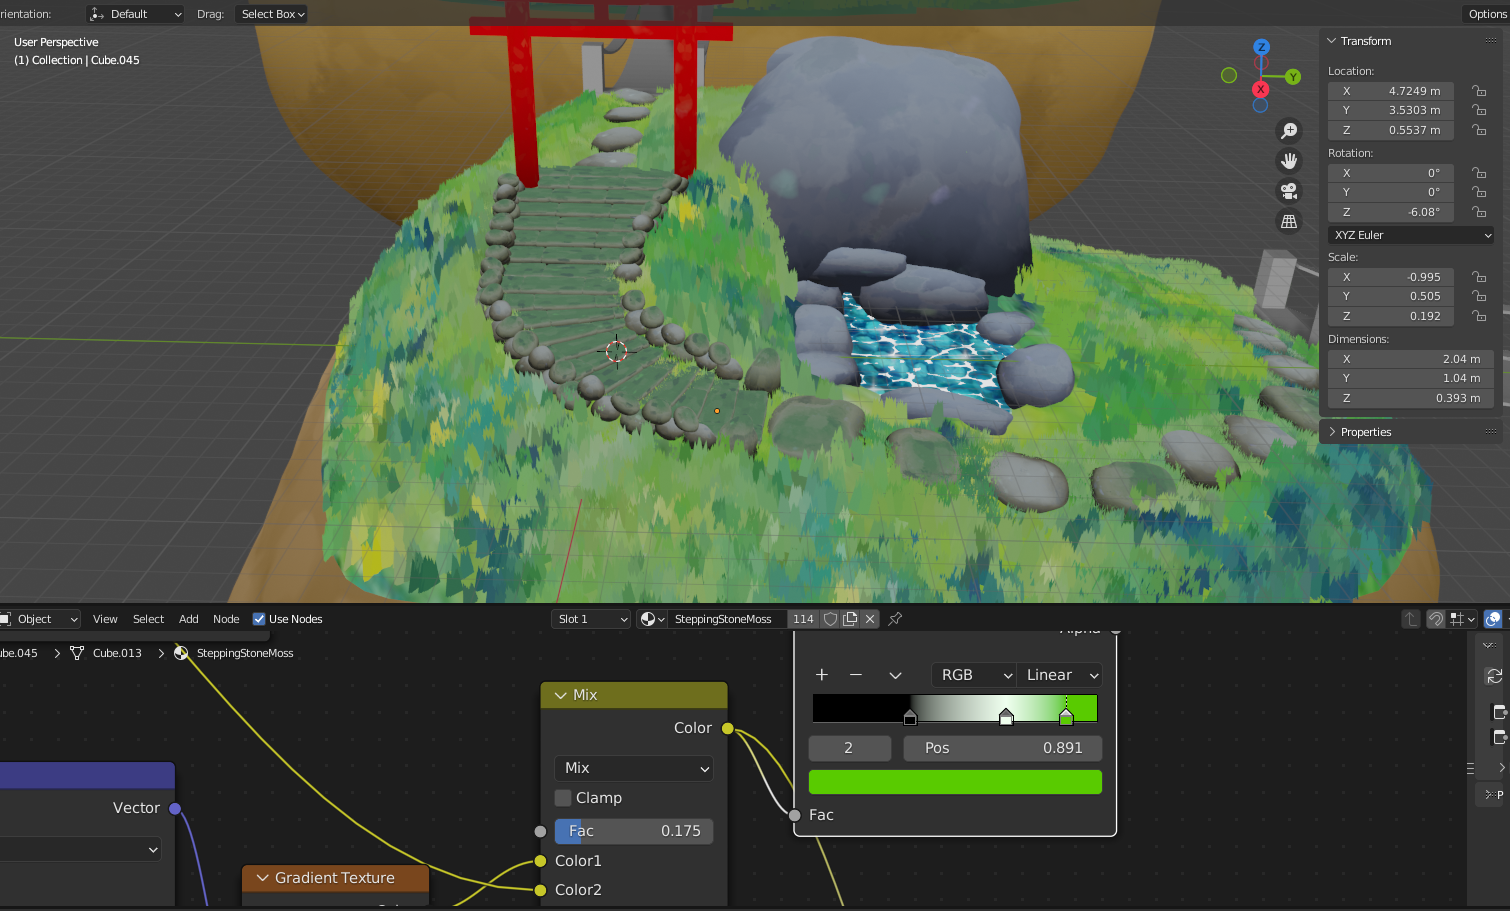Open the Add menu in node editor
The height and width of the screenshot is (911, 1510).
(188, 619)
